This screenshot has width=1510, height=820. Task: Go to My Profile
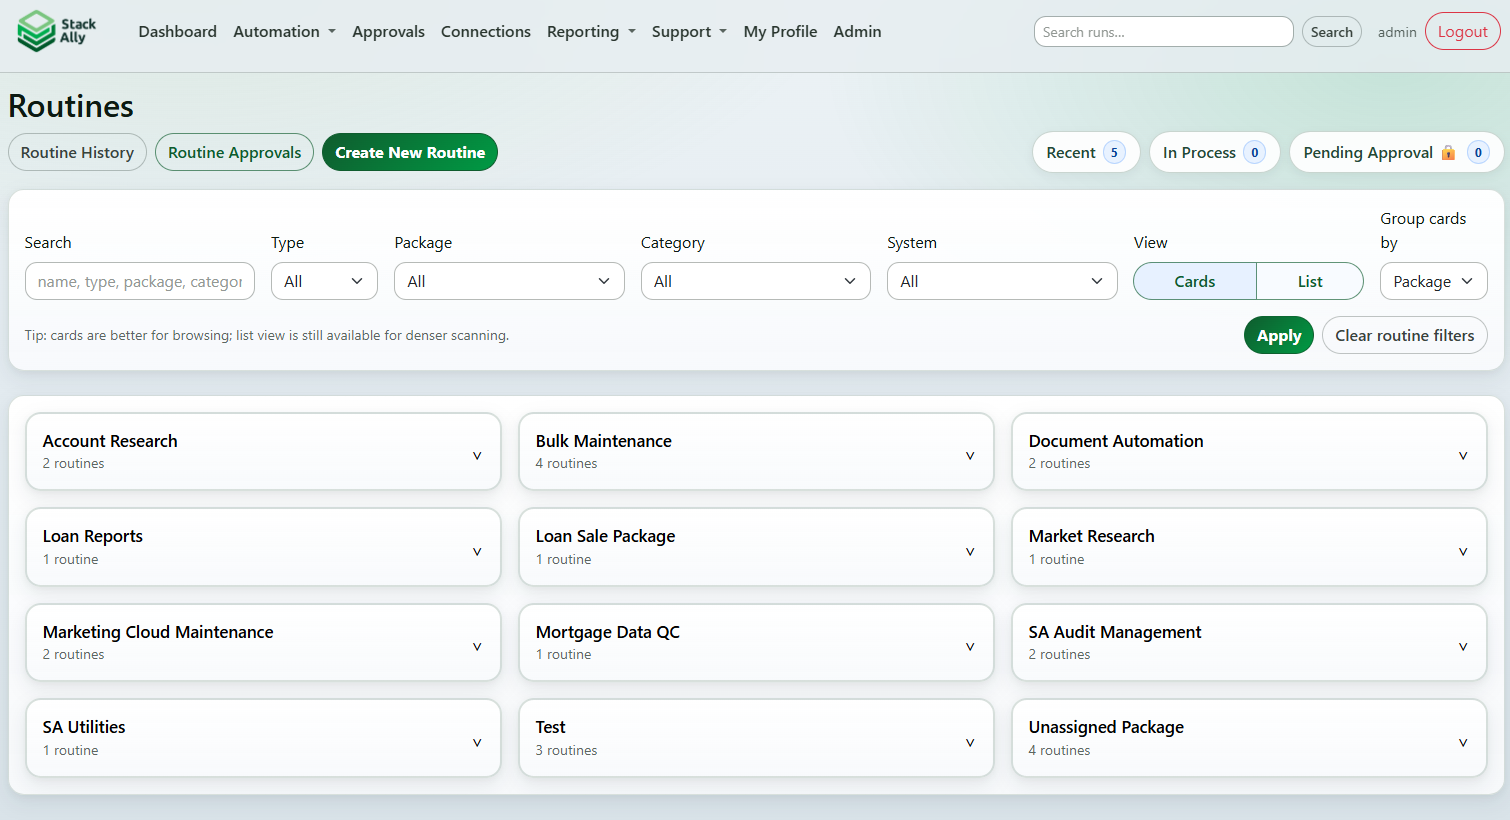pyautogui.click(x=780, y=31)
